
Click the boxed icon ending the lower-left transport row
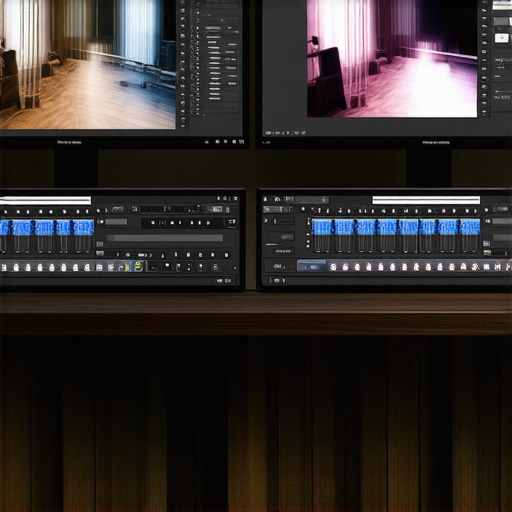(x=232, y=222)
